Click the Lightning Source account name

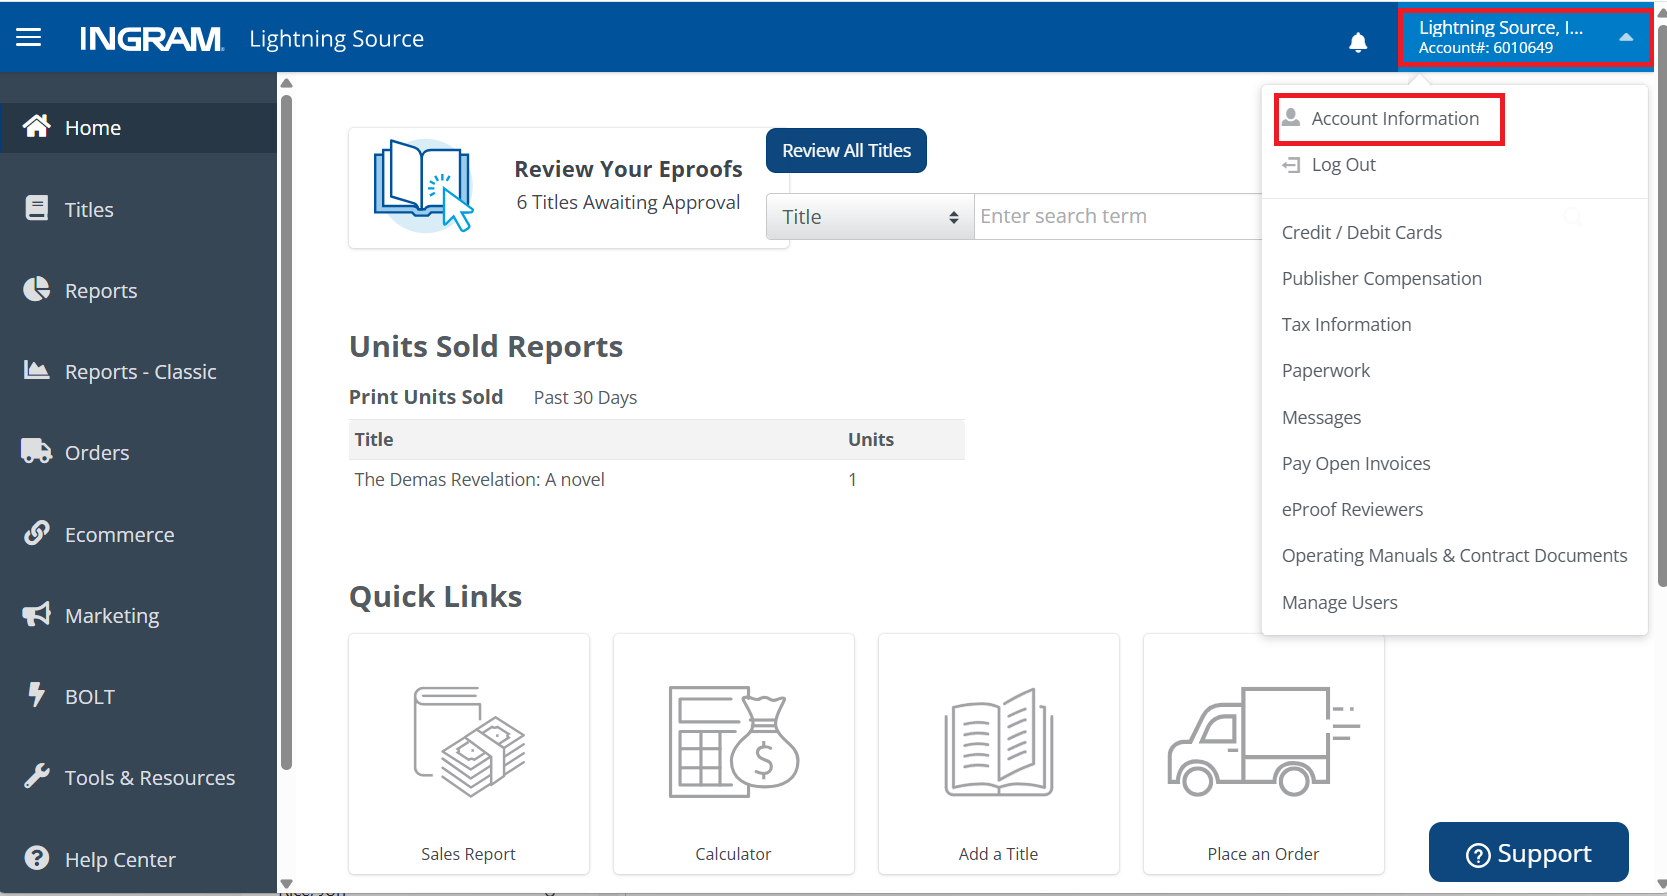(1500, 28)
